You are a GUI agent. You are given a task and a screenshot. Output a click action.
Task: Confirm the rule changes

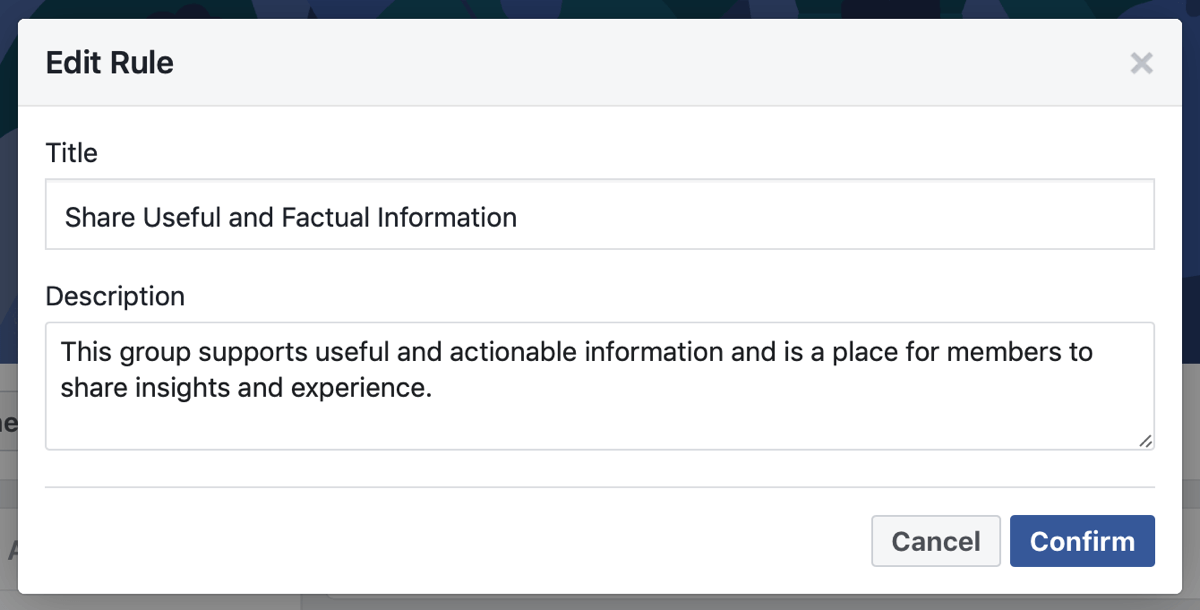[x=1082, y=541]
